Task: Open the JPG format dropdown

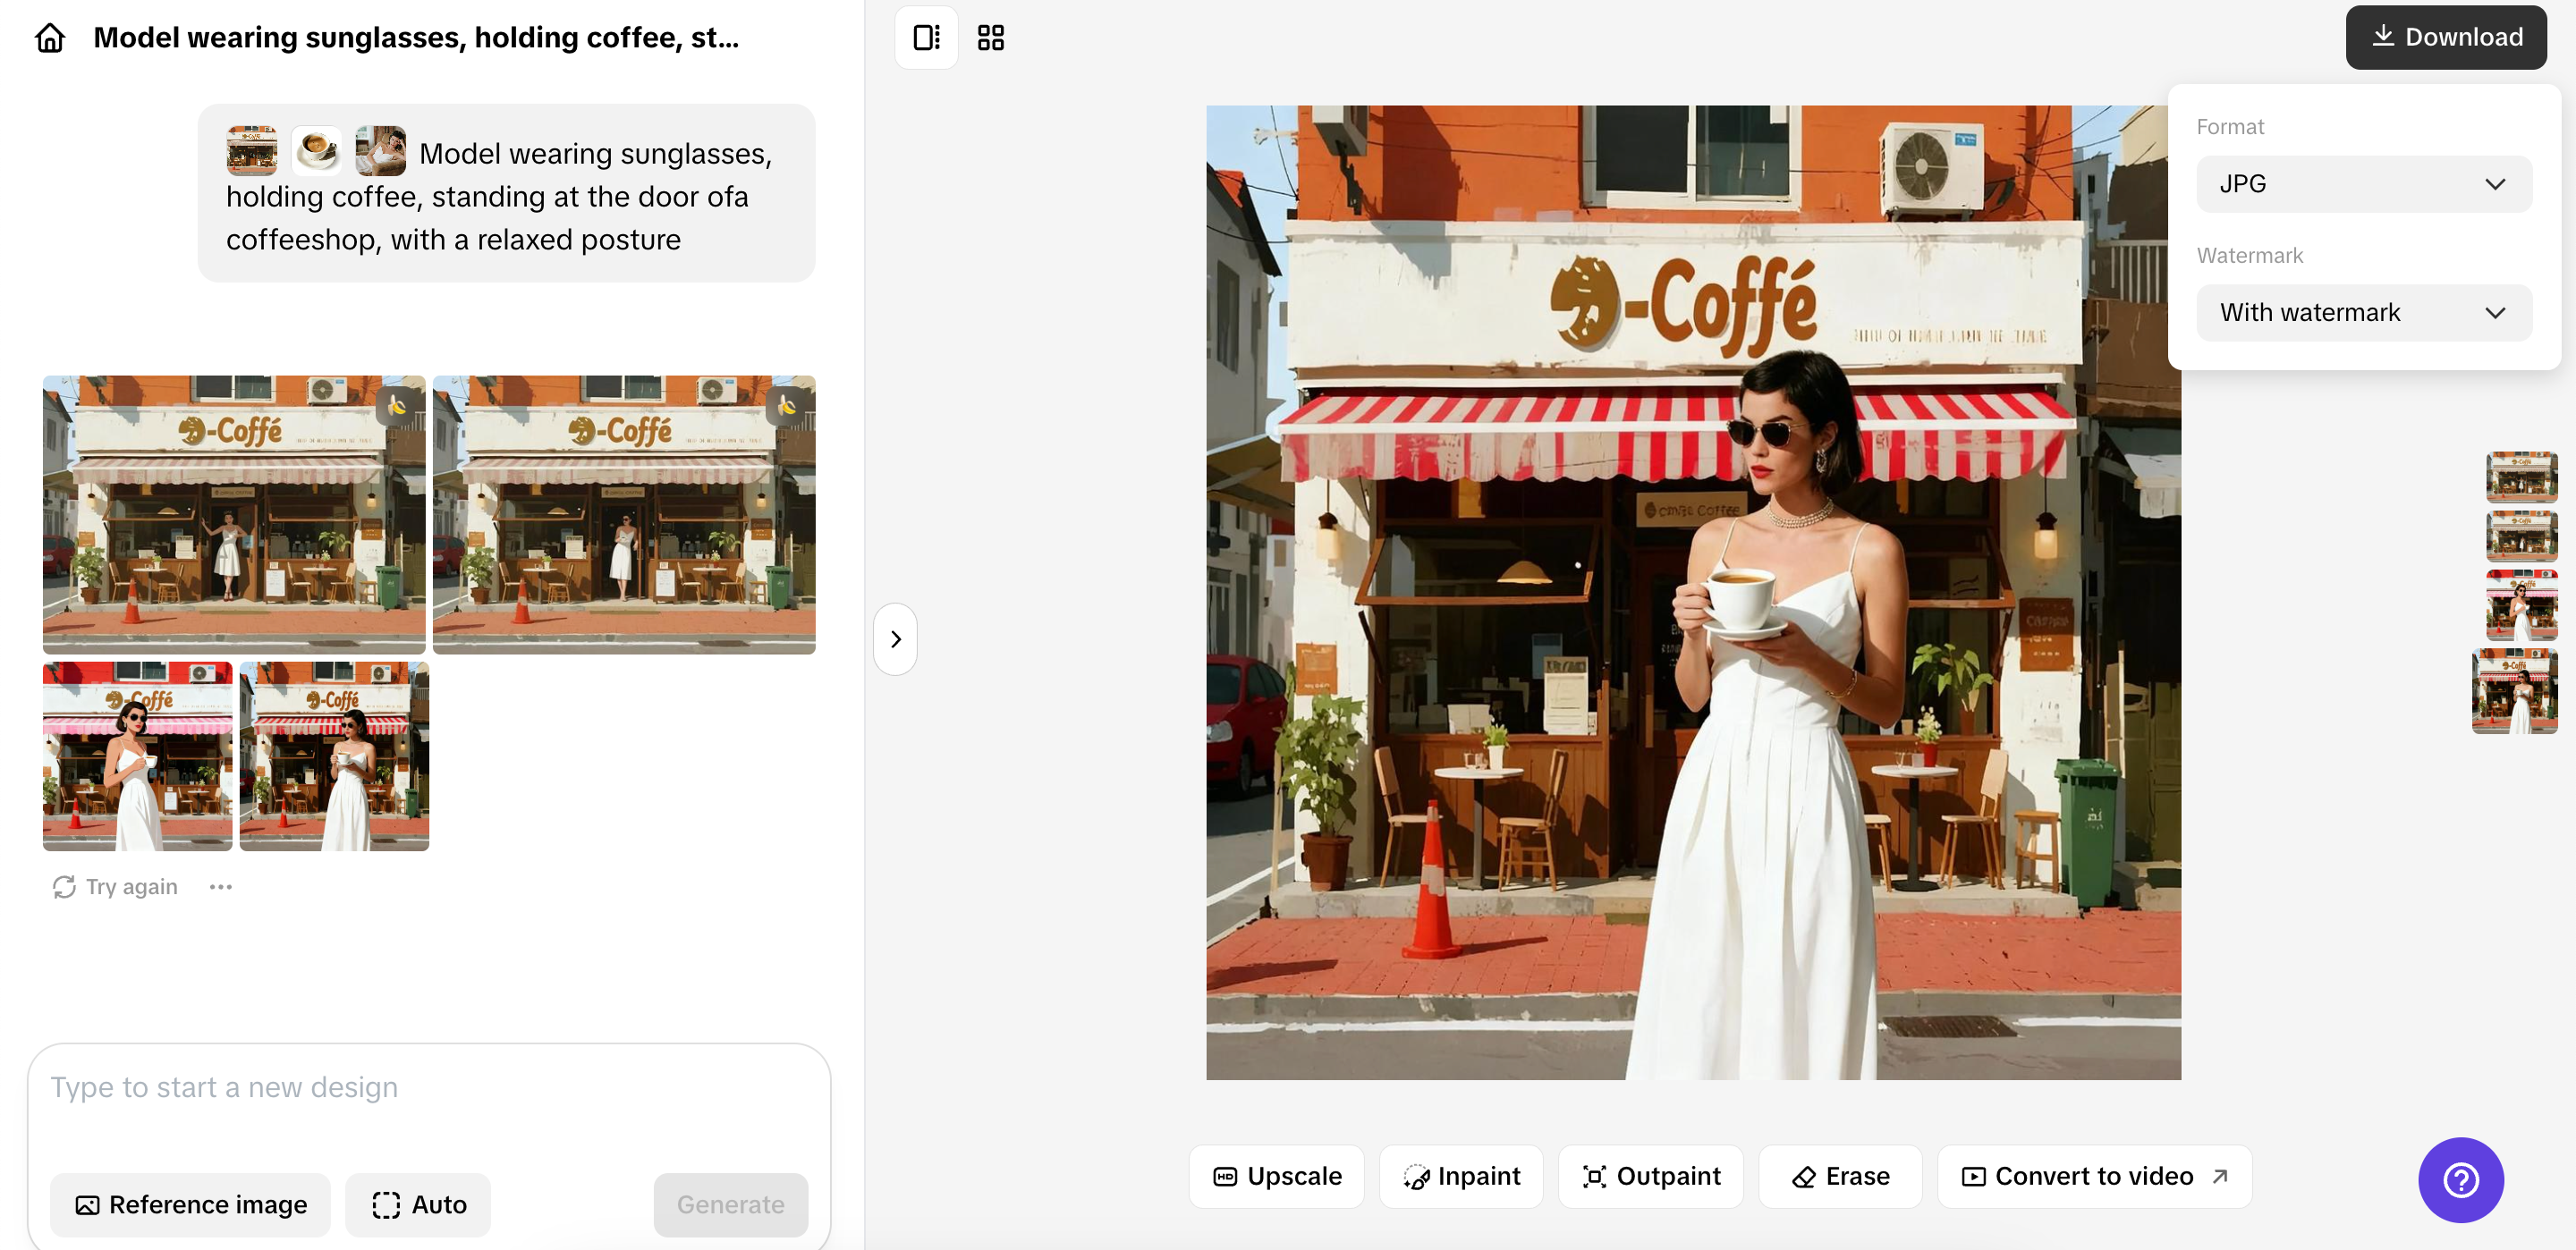Action: pyautogui.click(x=2363, y=183)
